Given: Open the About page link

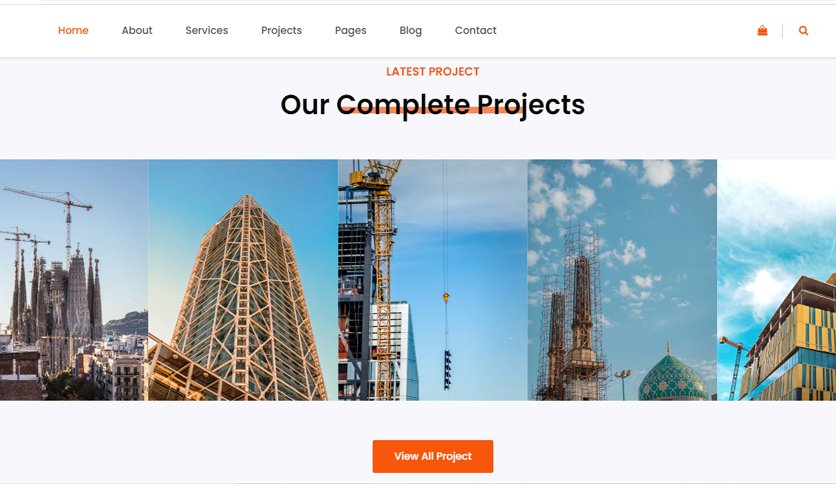Looking at the screenshot, I should pos(137,30).
